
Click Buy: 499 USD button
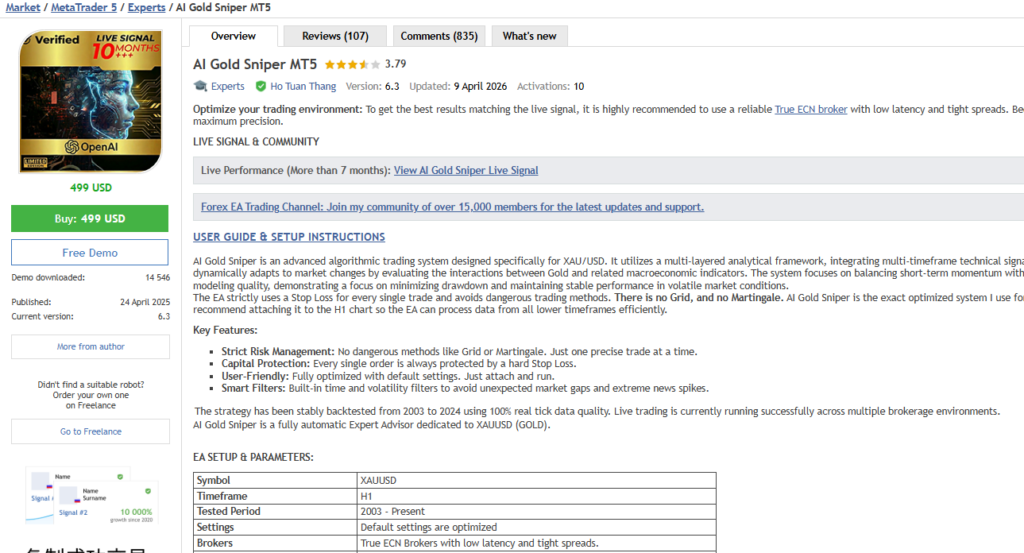(89, 219)
